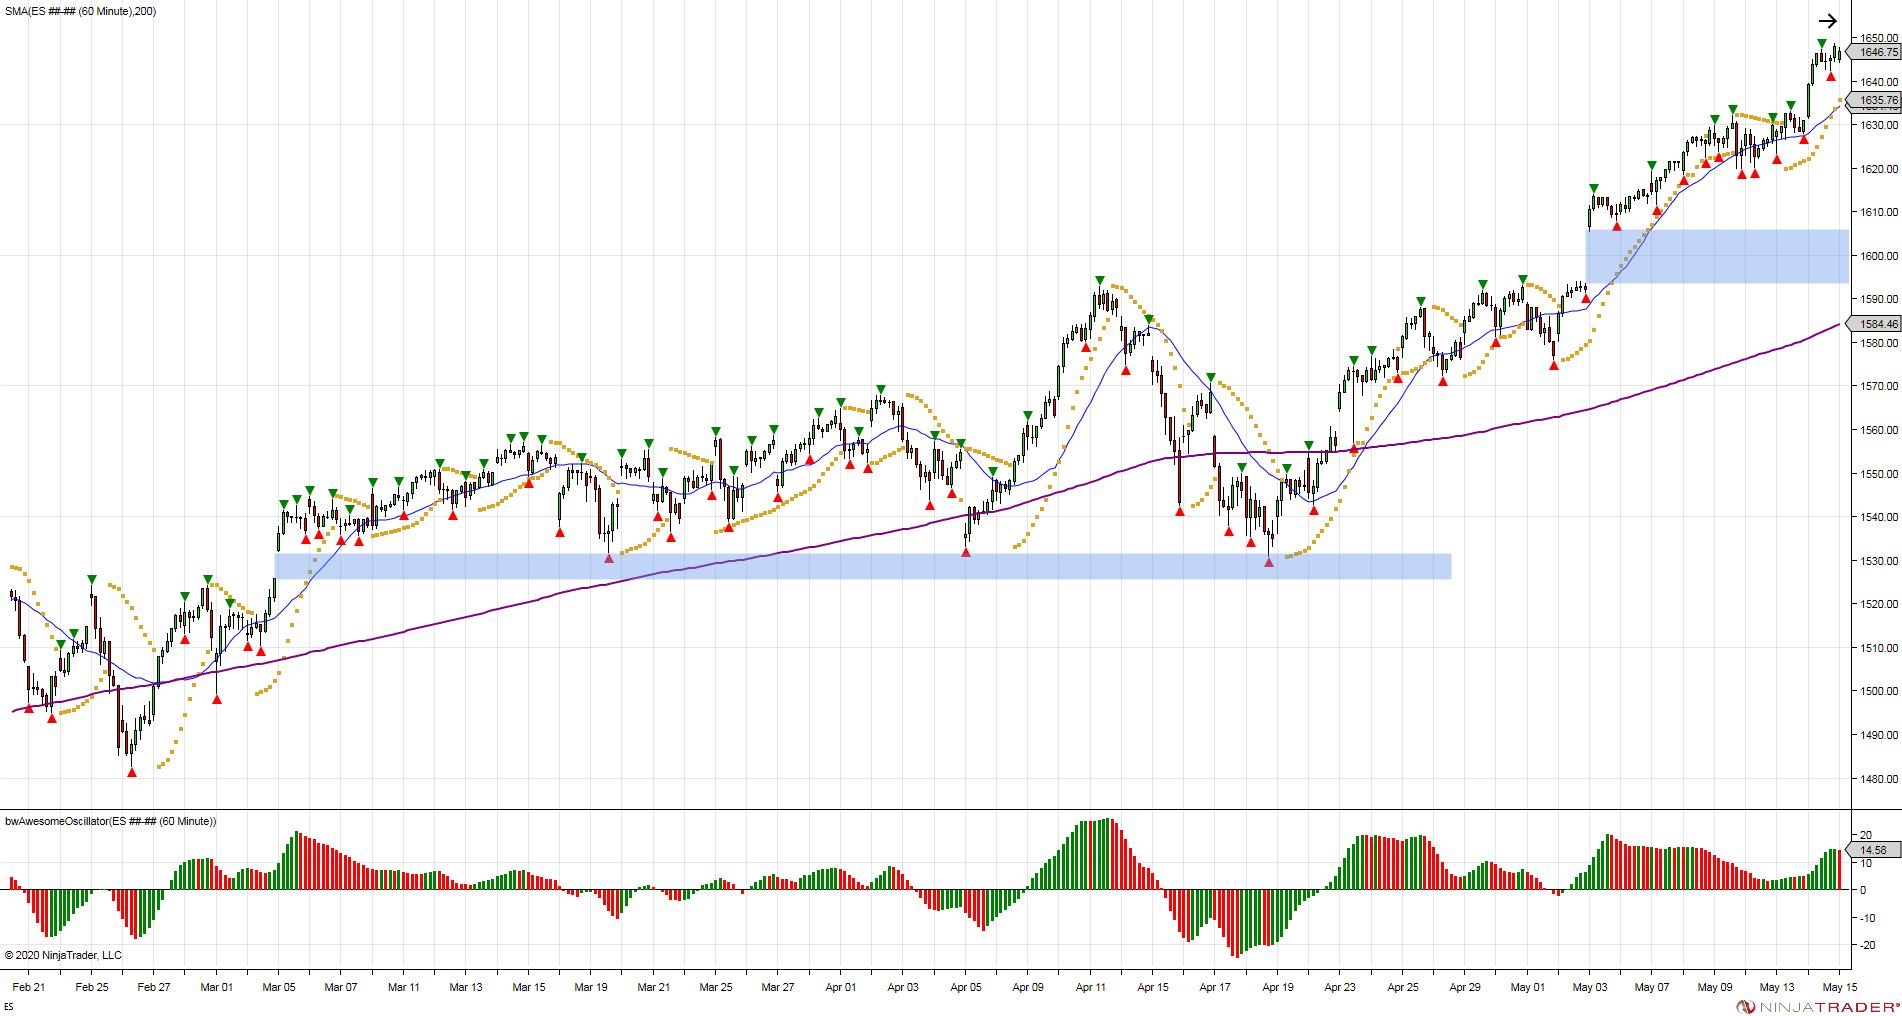Click the Apr 17 date label
This screenshot has width=1902, height=1016.
point(1215,987)
